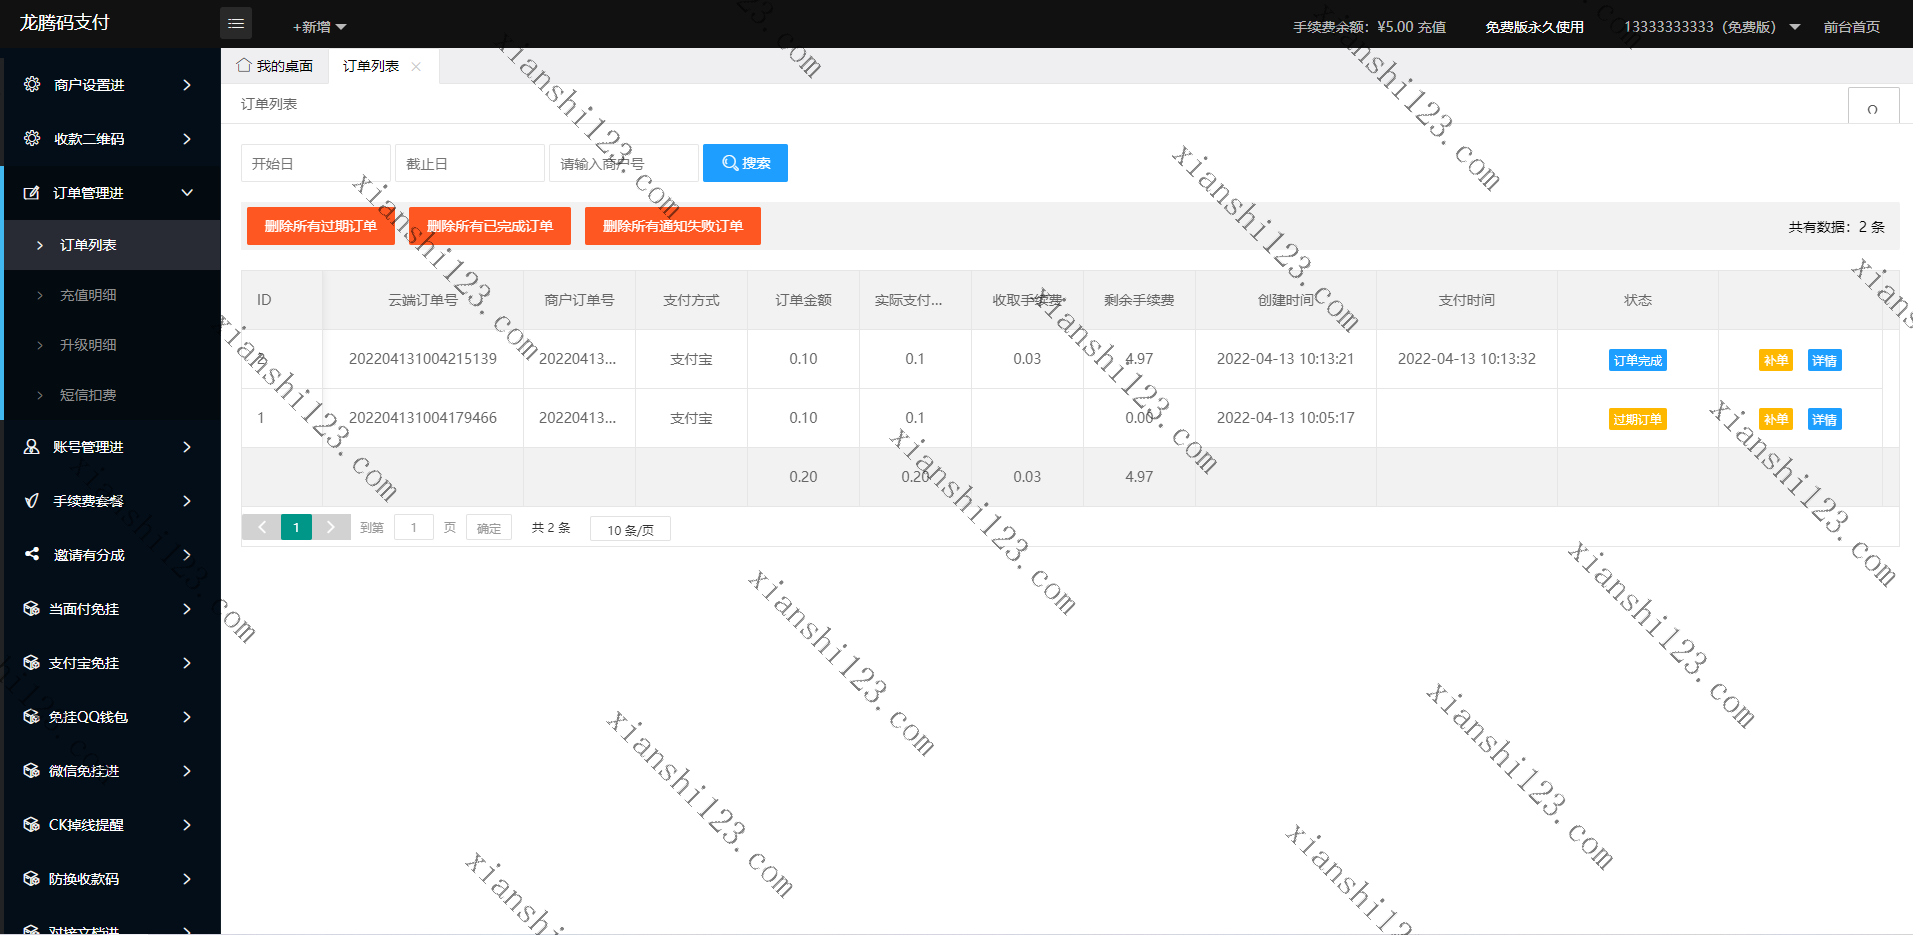1913x935 pixels.
Task: Expand the 收款二维码 menu chevron
Action: point(187,139)
